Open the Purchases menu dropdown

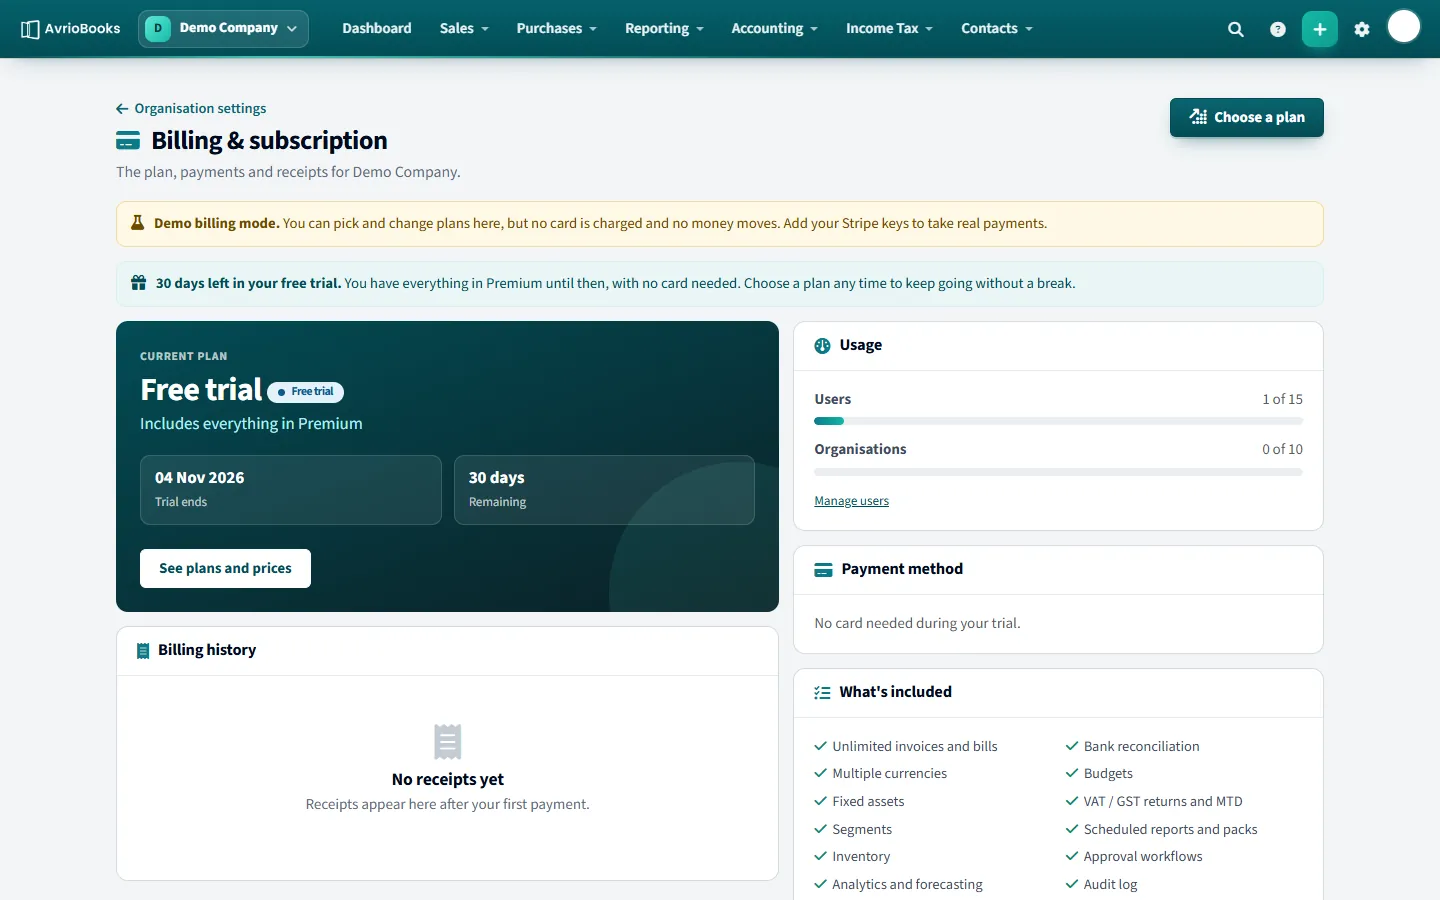point(557,29)
